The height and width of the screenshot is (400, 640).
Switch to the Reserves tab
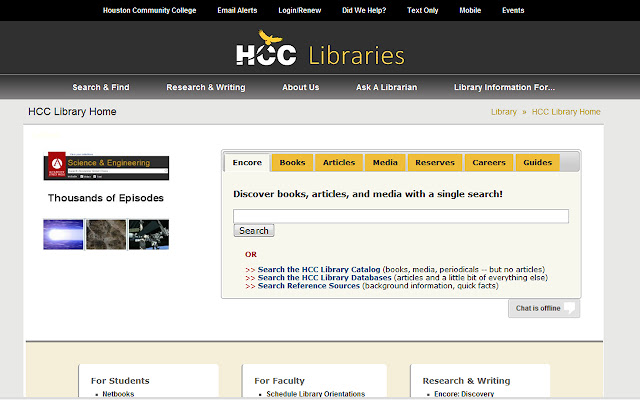tap(435, 162)
